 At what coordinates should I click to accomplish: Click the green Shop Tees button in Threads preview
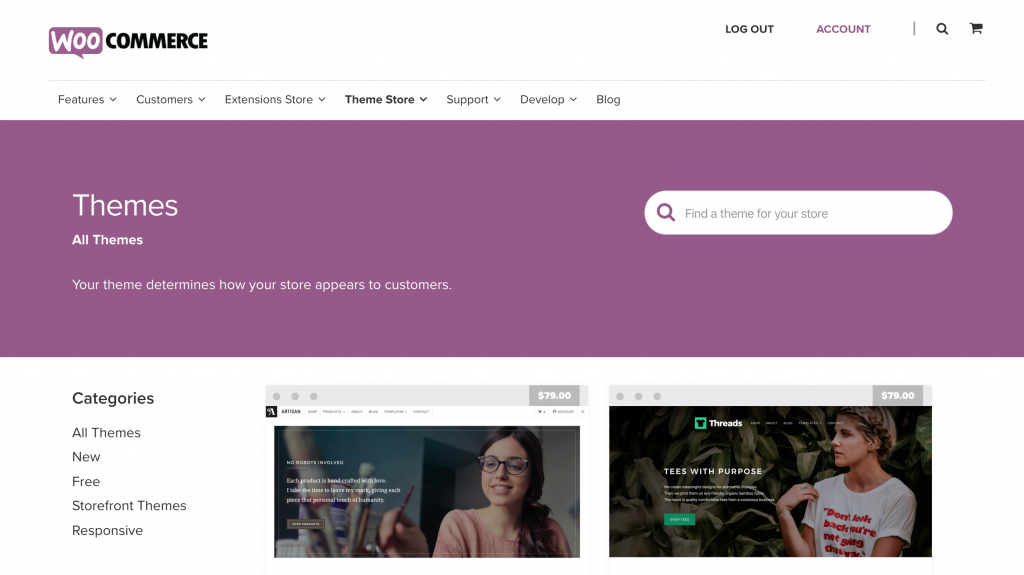[680, 519]
